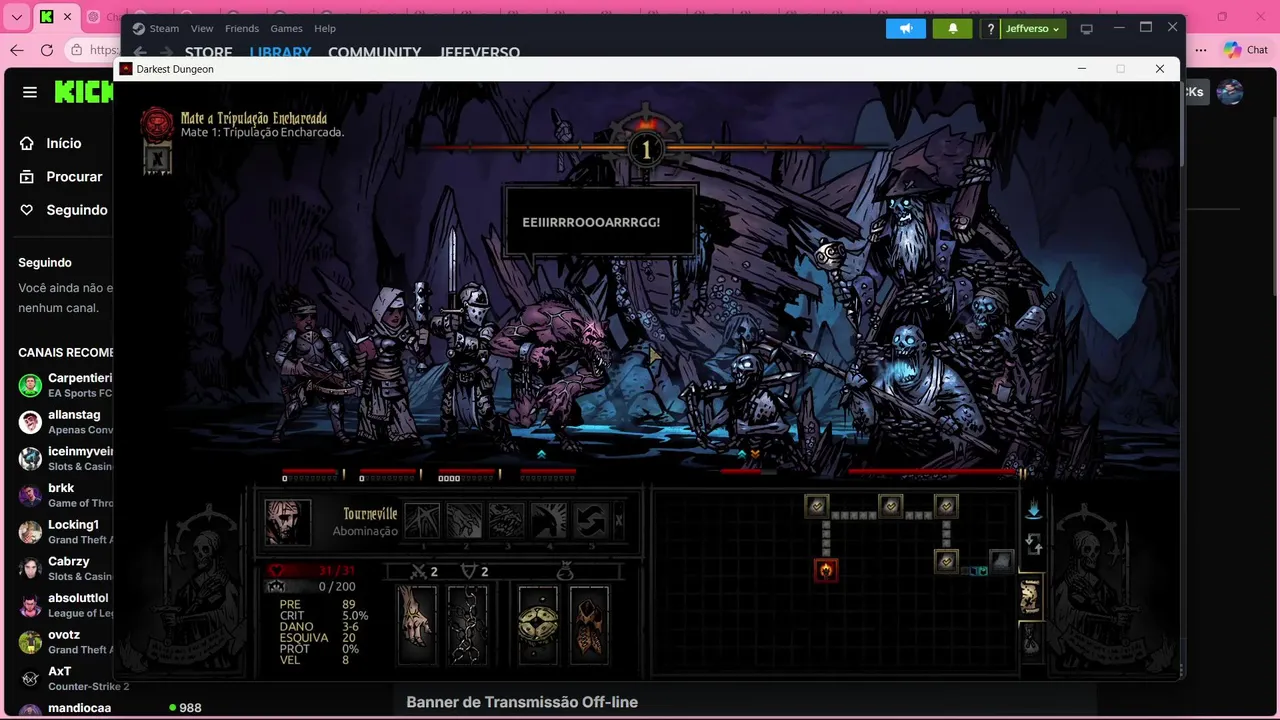Viewport: 1280px width, 720px height.
Task: Click the stress bar showing 0 / 200
Action: tap(312, 587)
